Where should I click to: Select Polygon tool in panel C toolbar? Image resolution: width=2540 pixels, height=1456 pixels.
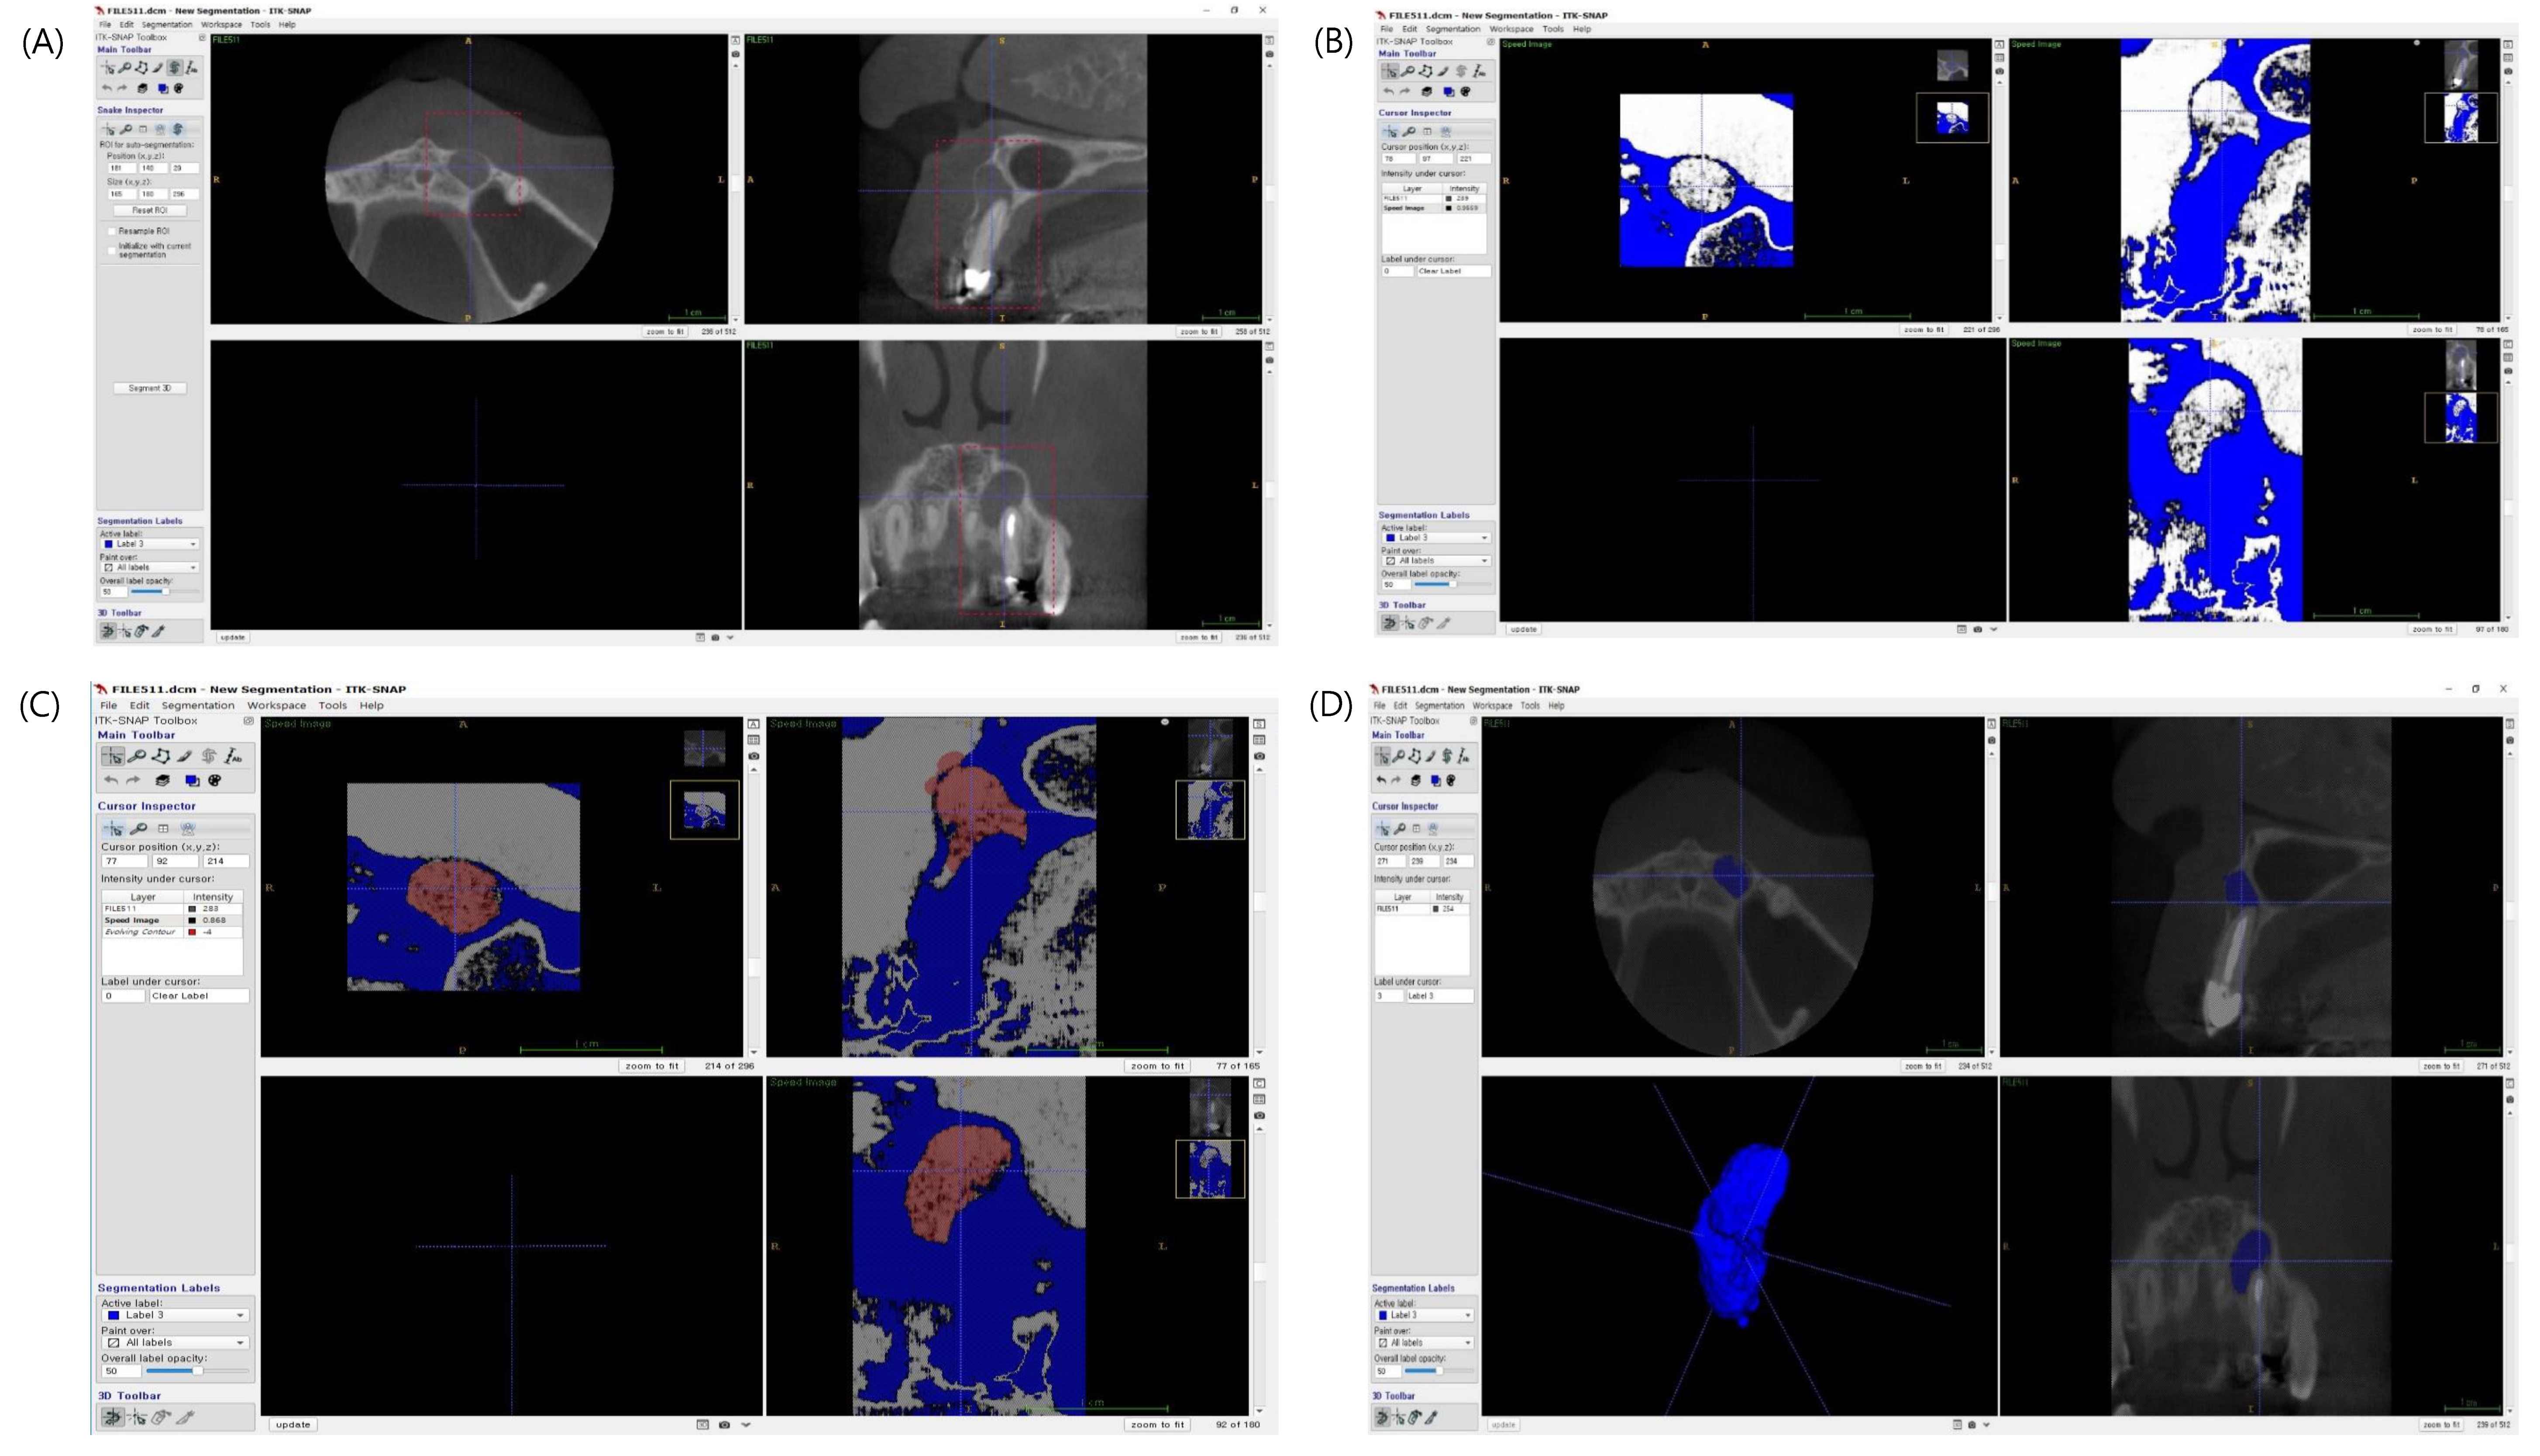point(160,756)
